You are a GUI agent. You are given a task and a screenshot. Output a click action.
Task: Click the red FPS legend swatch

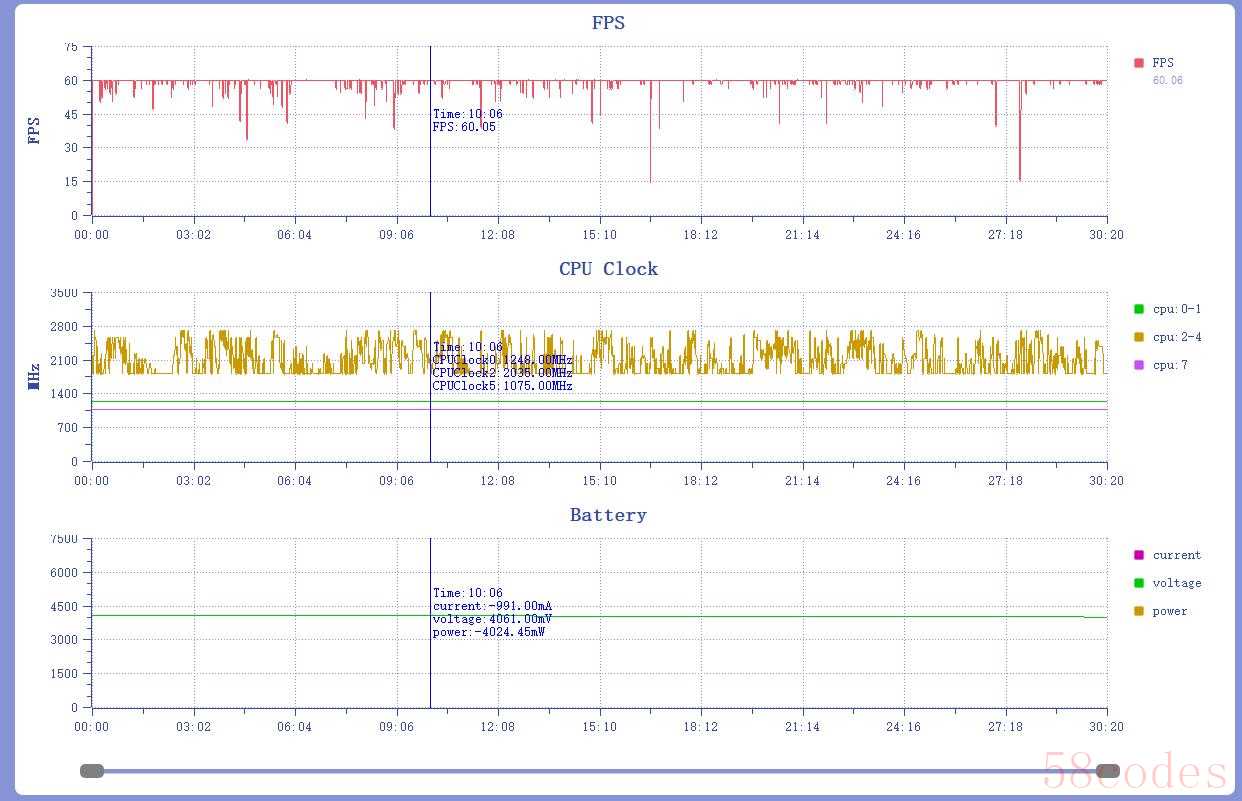1138,63
